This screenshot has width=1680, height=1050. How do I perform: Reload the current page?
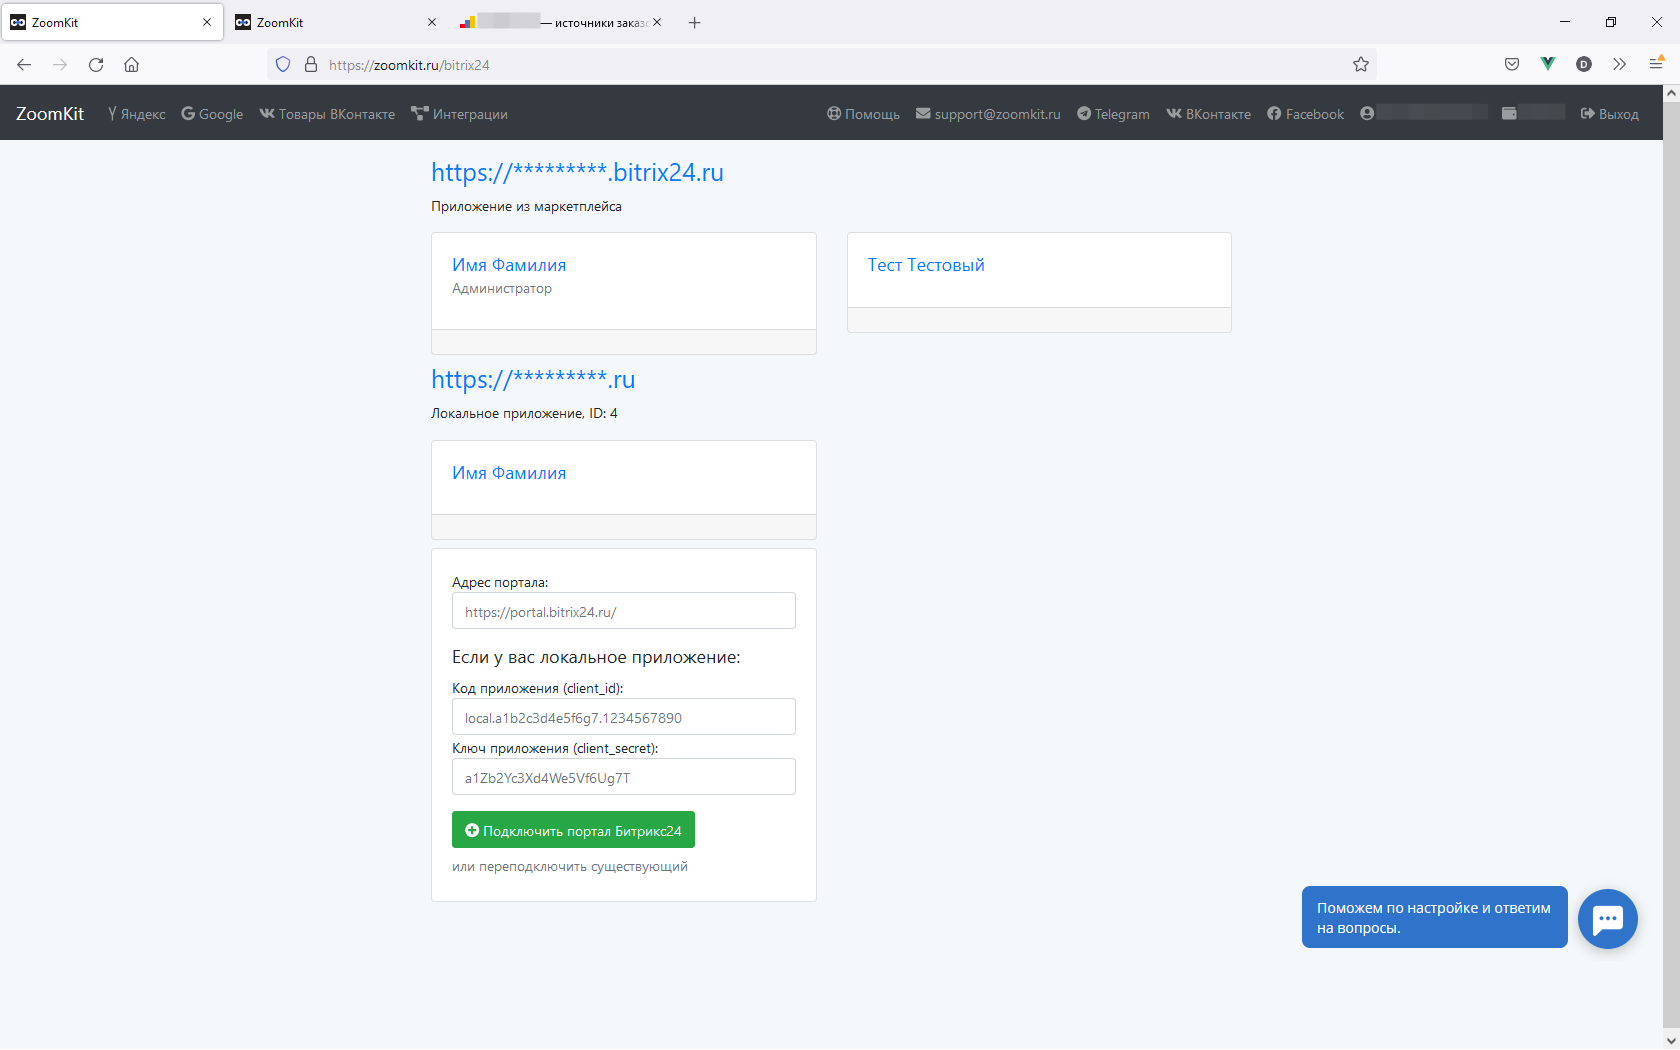[x=96, y=65]
